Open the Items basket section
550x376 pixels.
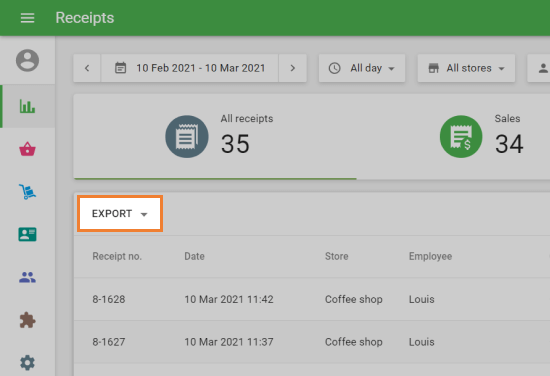click(27, 149)
